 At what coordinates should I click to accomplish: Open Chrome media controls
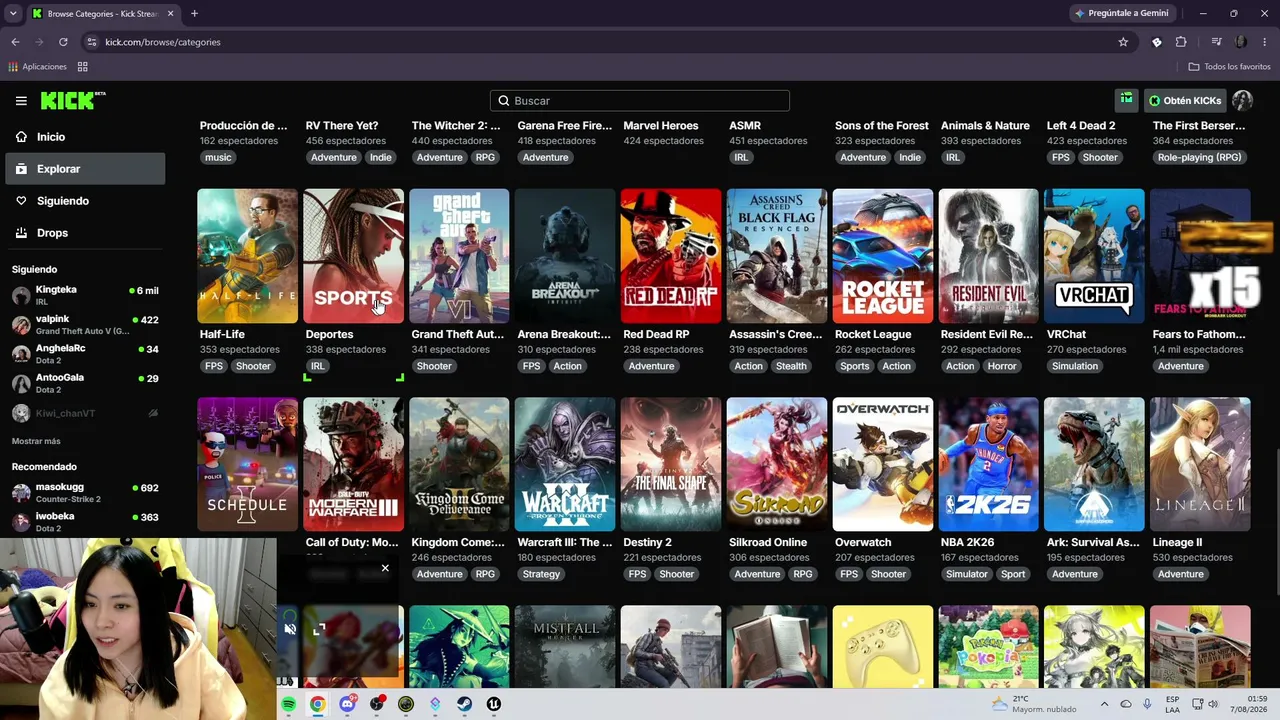(x=1216, y=42)
